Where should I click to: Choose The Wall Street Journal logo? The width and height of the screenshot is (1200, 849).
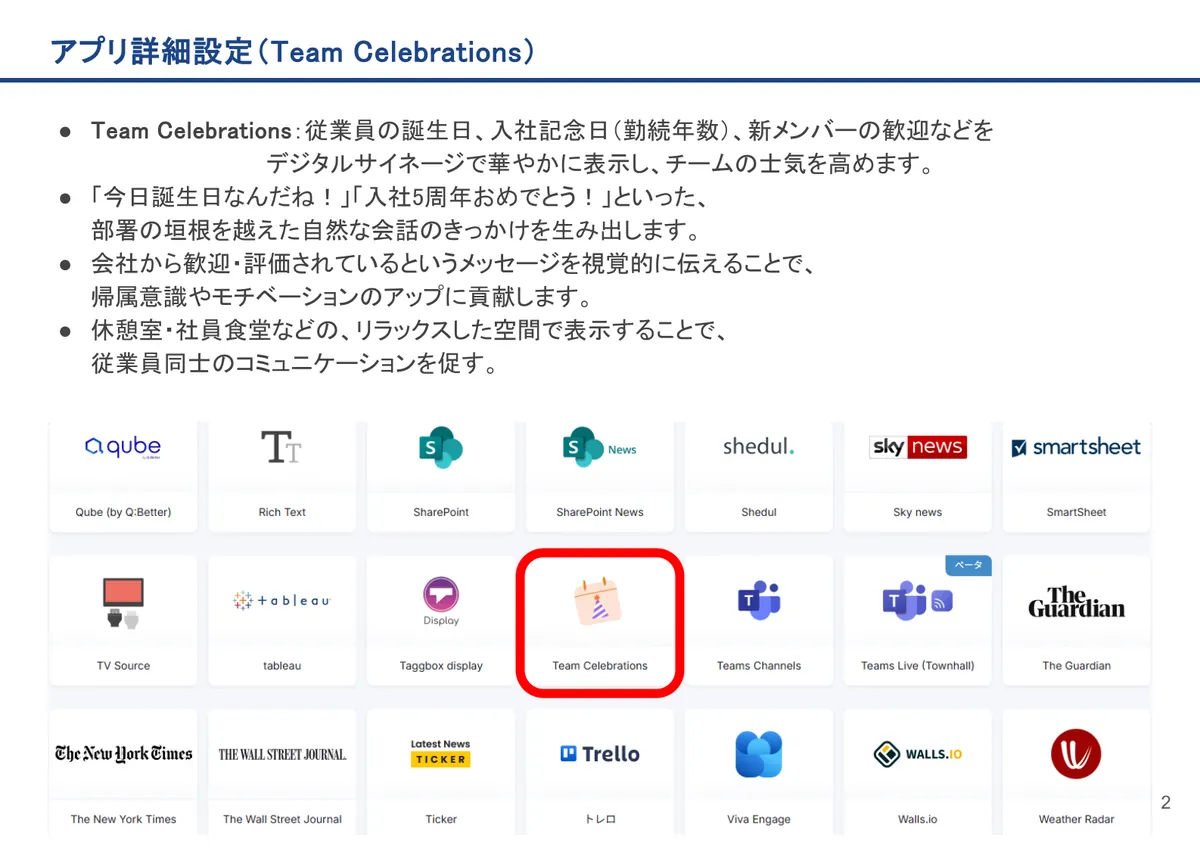pos(282,754)
